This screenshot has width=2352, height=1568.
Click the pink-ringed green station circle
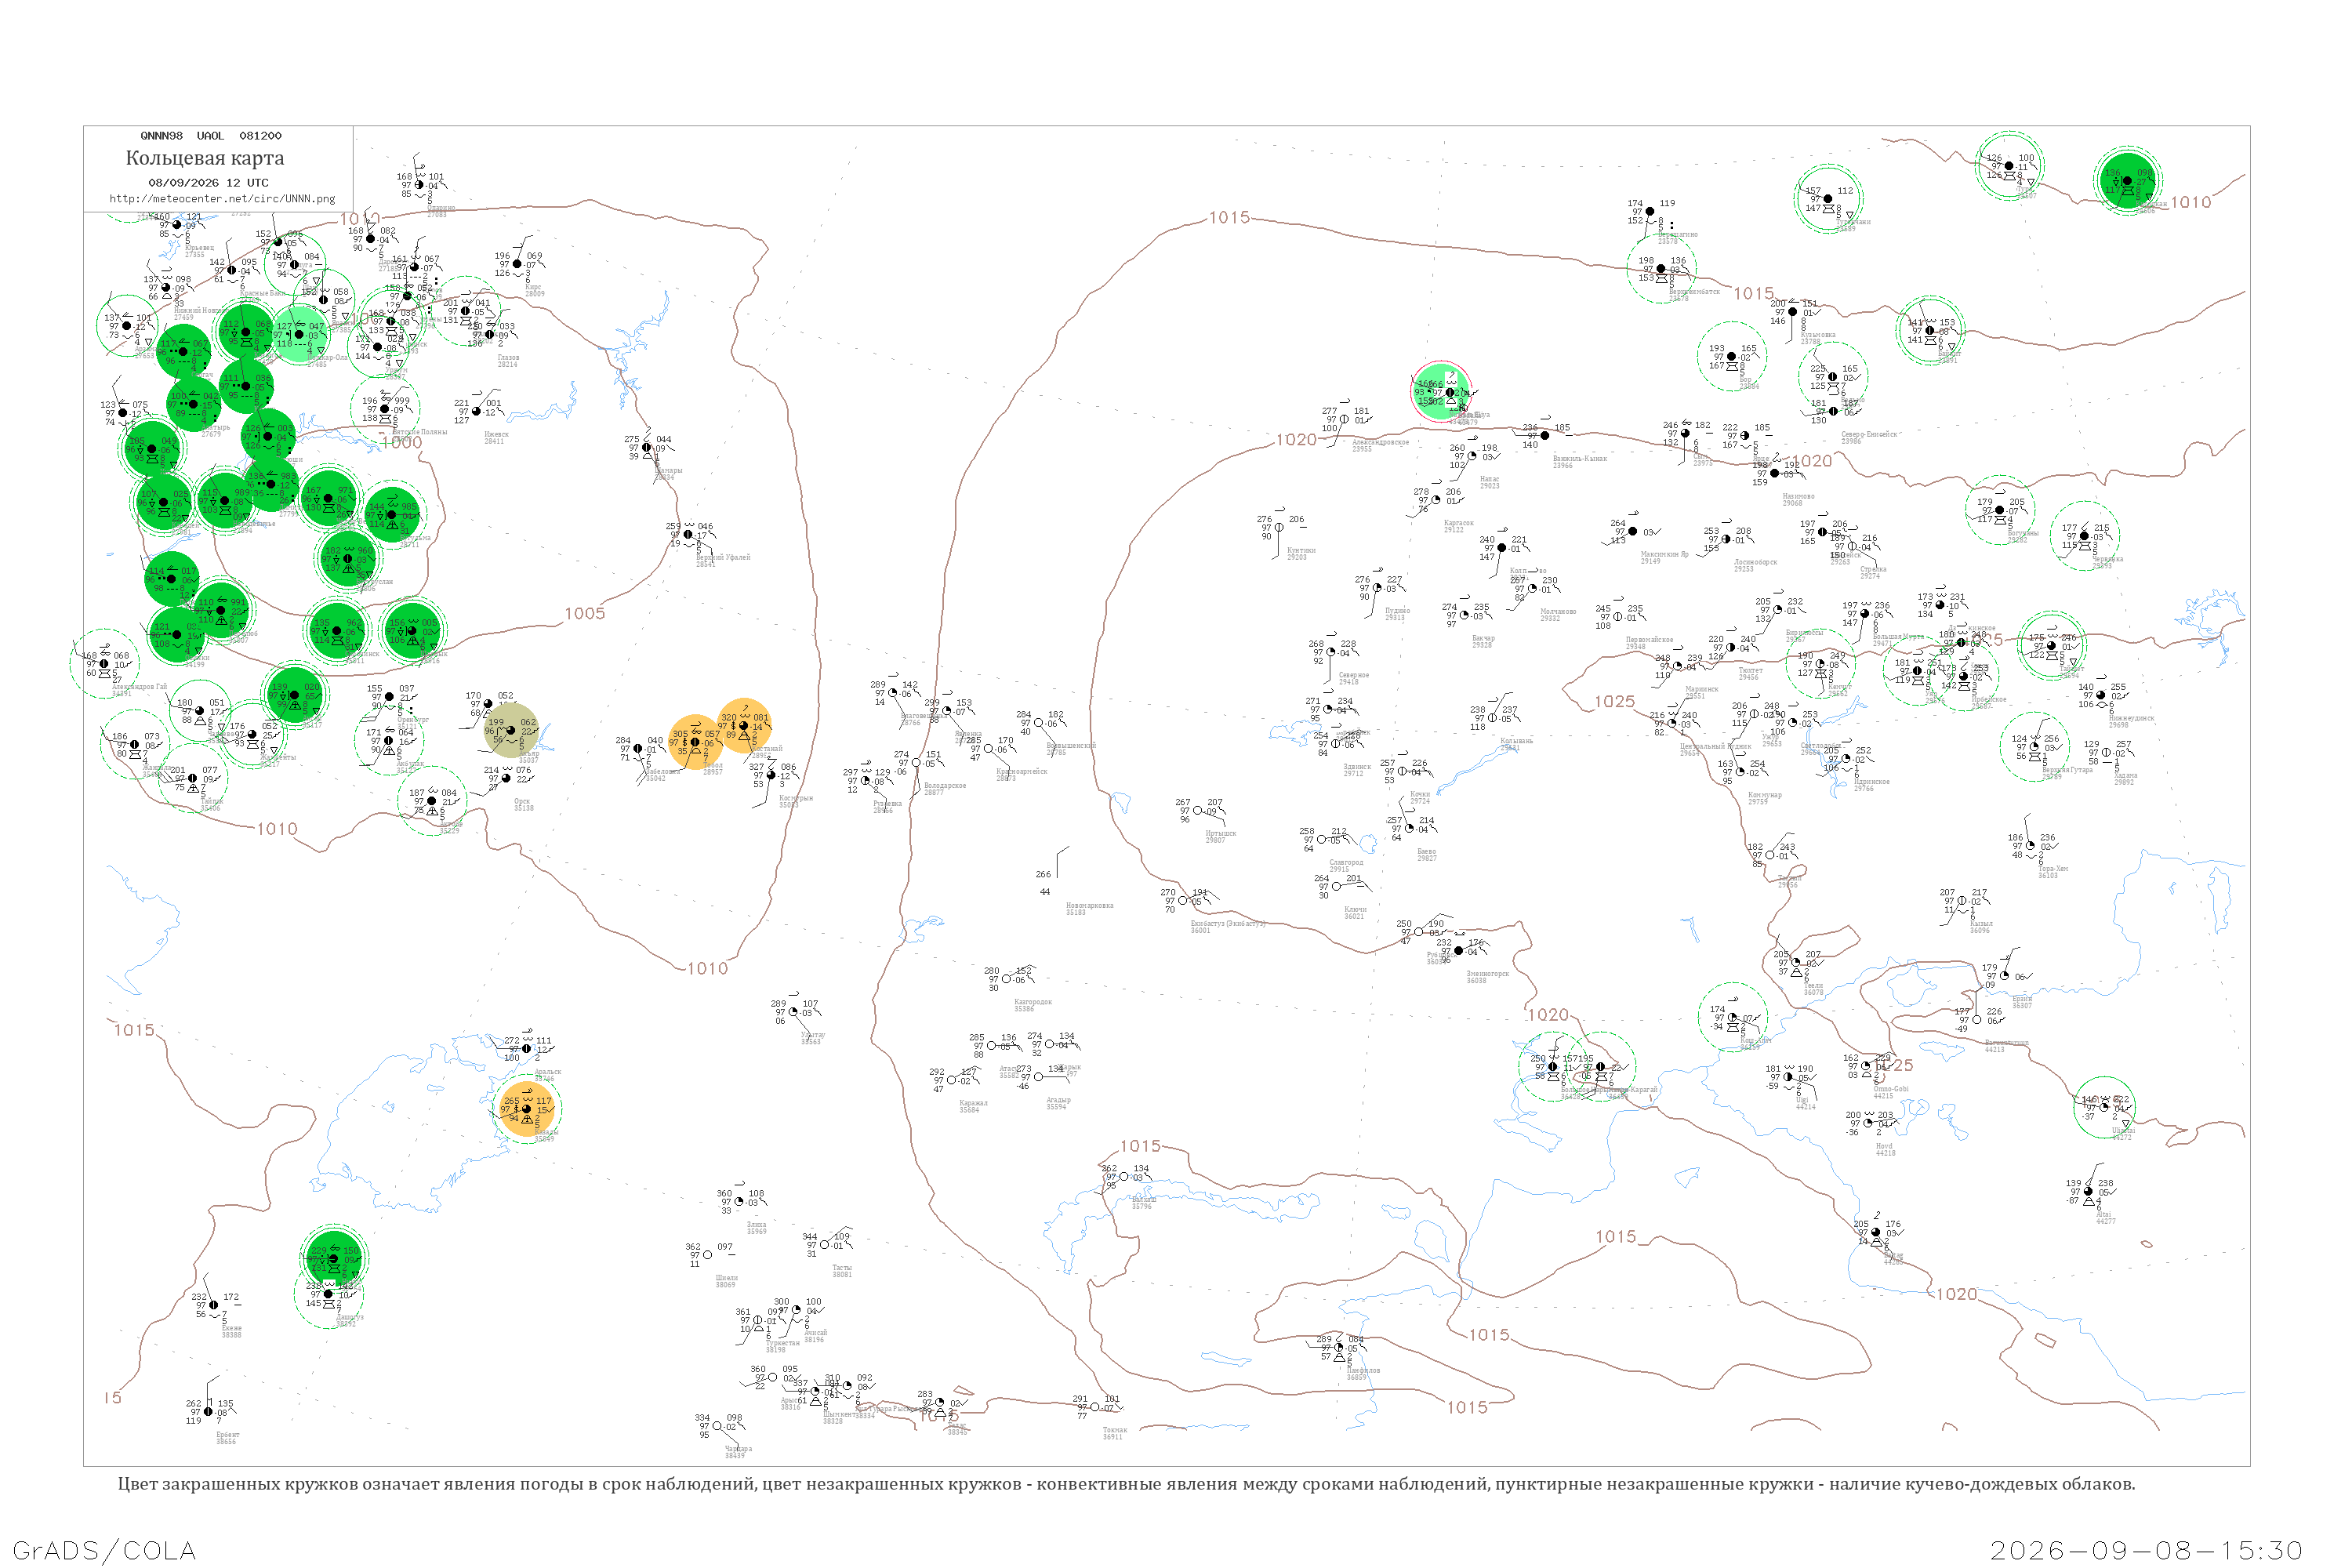pyautogui.click(x=1441, y=392)
